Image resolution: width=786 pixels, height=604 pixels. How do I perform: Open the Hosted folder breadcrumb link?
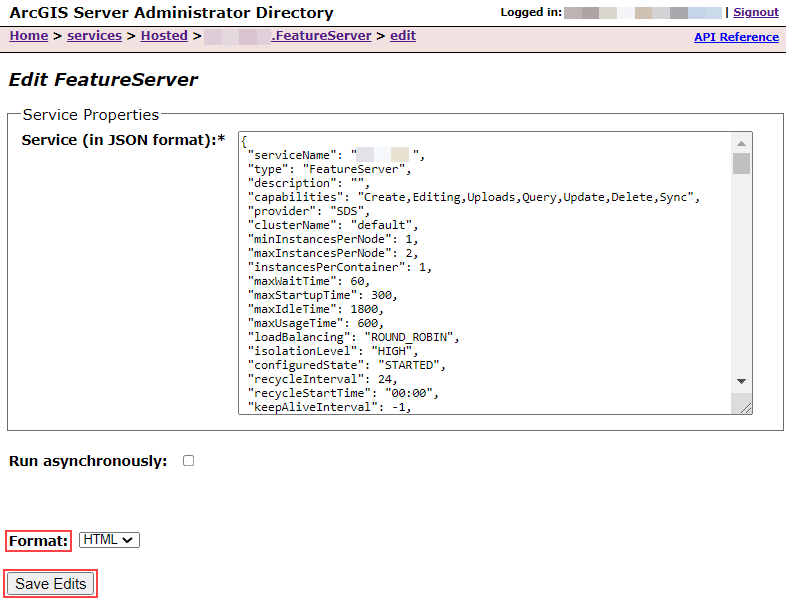click(x=164, y=36)
